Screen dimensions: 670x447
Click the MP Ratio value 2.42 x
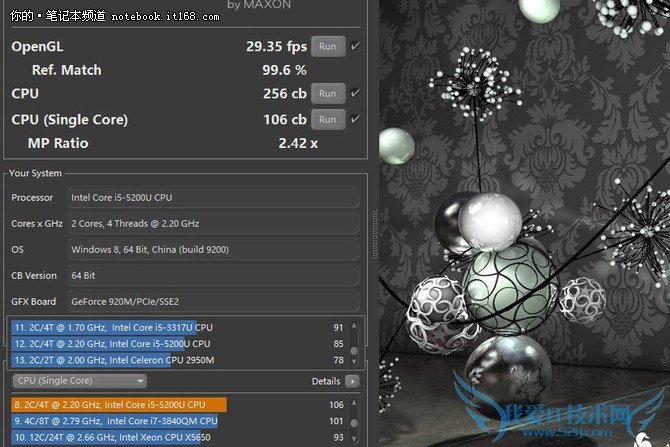tap(298, 143)
